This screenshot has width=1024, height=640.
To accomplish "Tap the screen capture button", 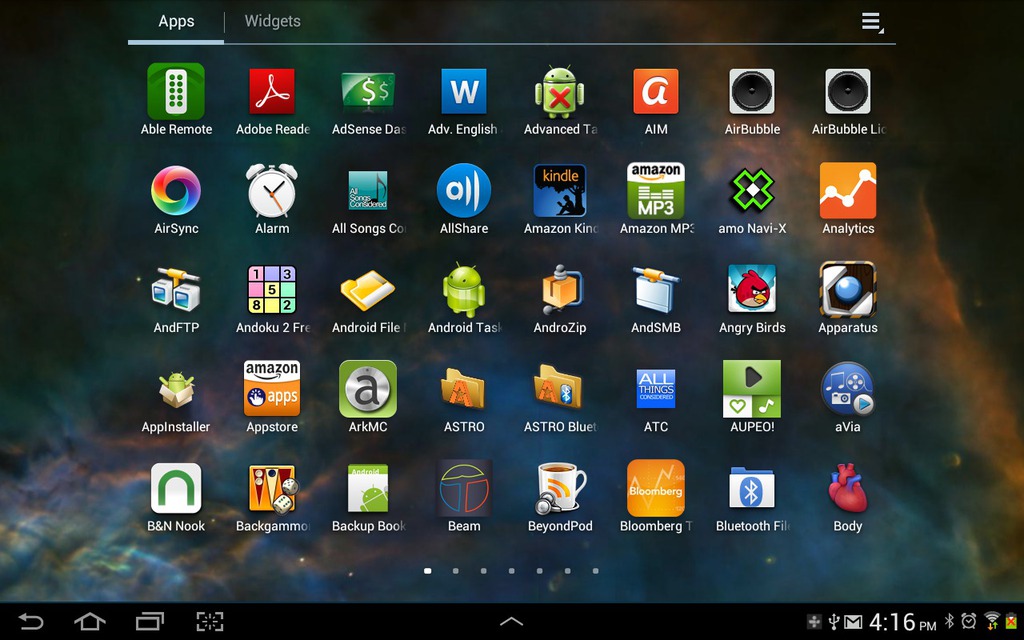I will [x=210, y=621].
